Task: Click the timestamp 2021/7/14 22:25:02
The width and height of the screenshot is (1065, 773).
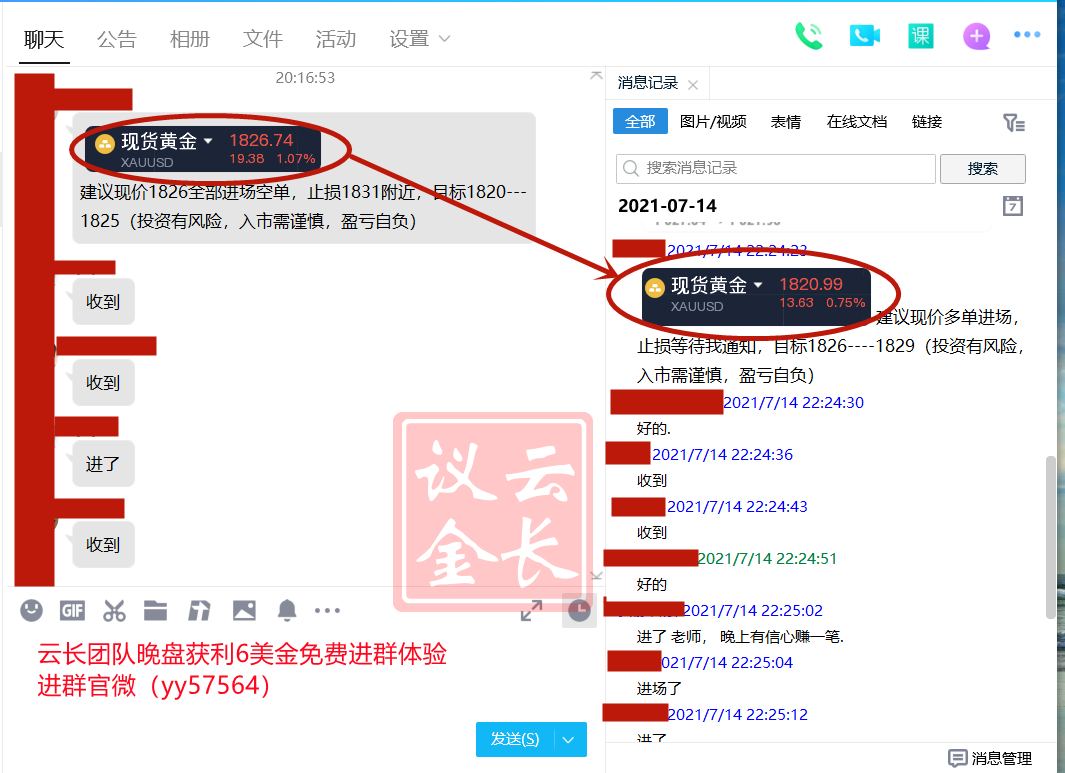Action: pos(753,610)
